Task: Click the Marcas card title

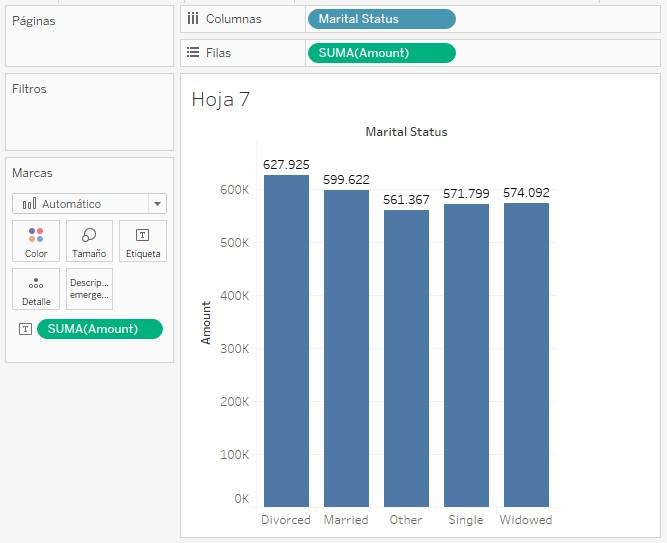Action: pyautogui.click(x=32, y=173)
